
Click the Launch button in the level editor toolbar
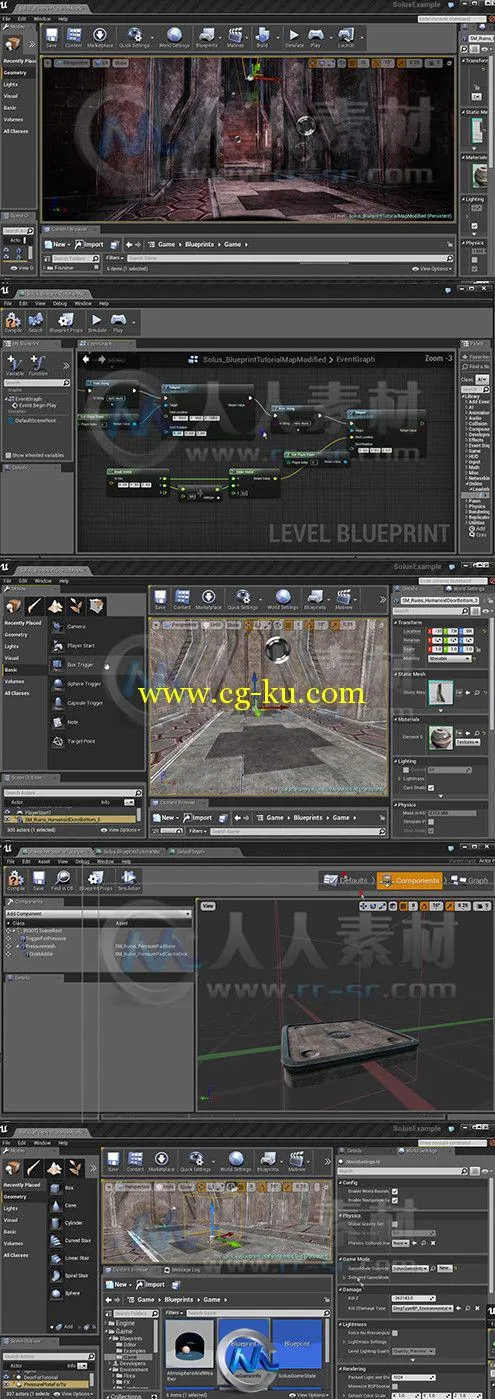(346, 39)
